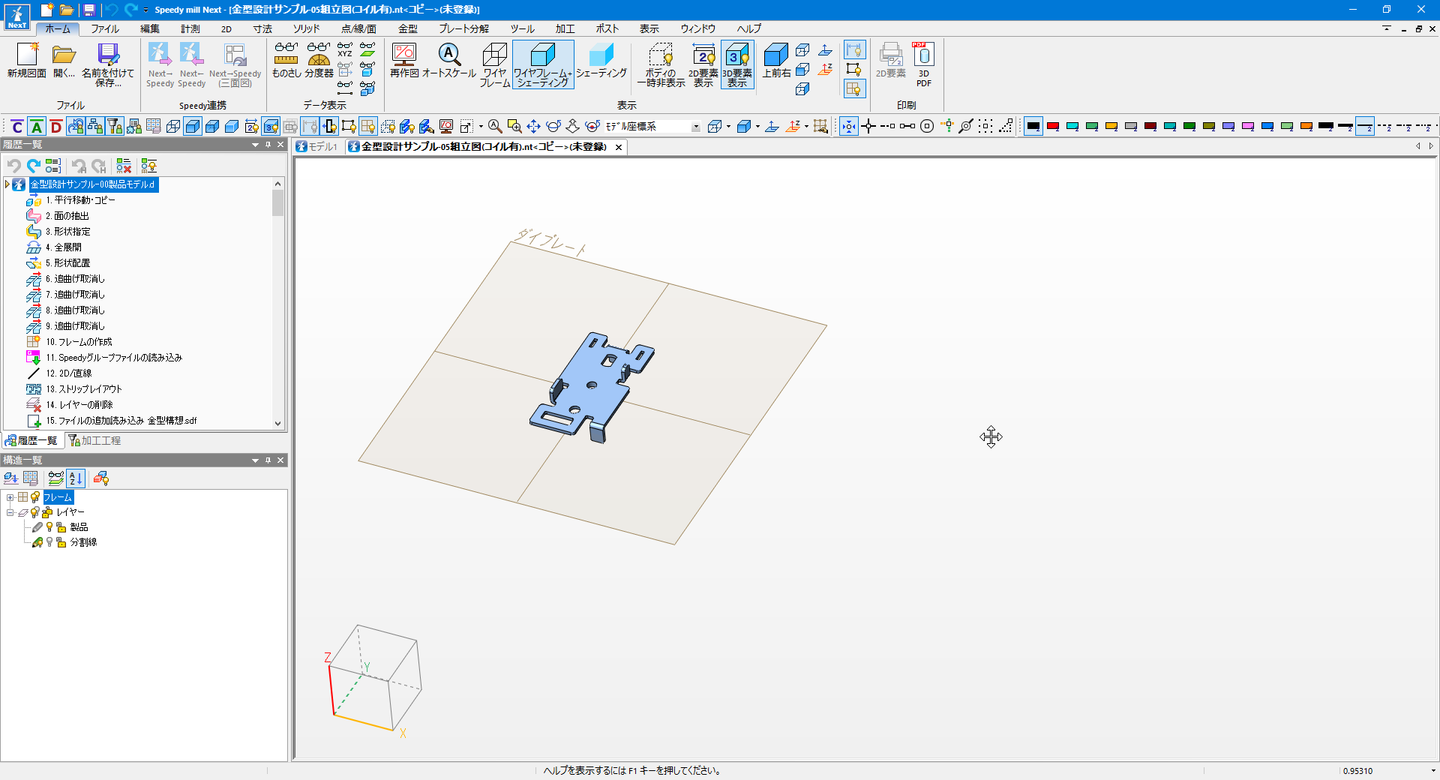Open the モデル座標系 coordinate dropdown

(696, 127)
